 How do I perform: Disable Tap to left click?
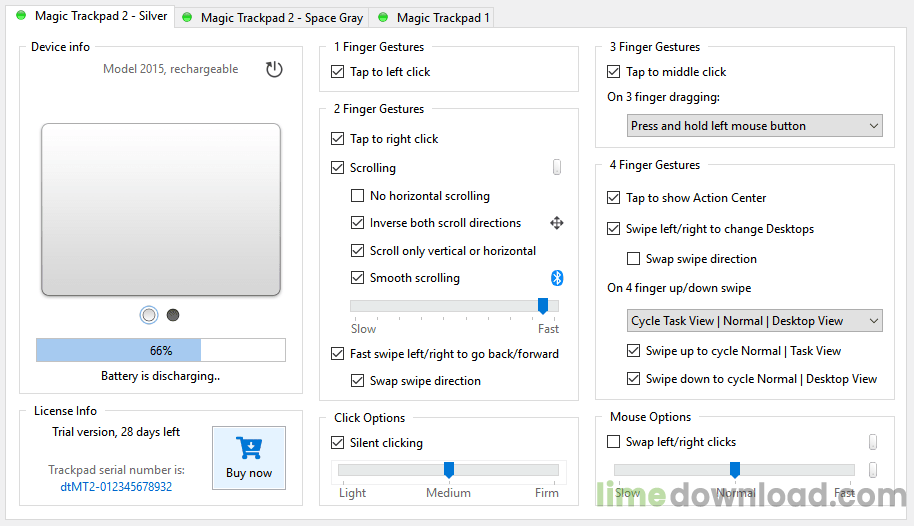(x=338, y=72)
